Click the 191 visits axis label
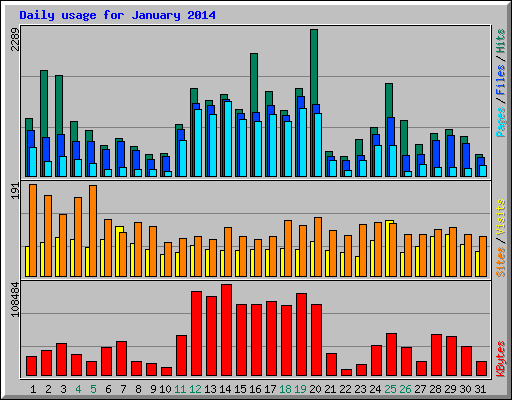 tap(15, 191)
